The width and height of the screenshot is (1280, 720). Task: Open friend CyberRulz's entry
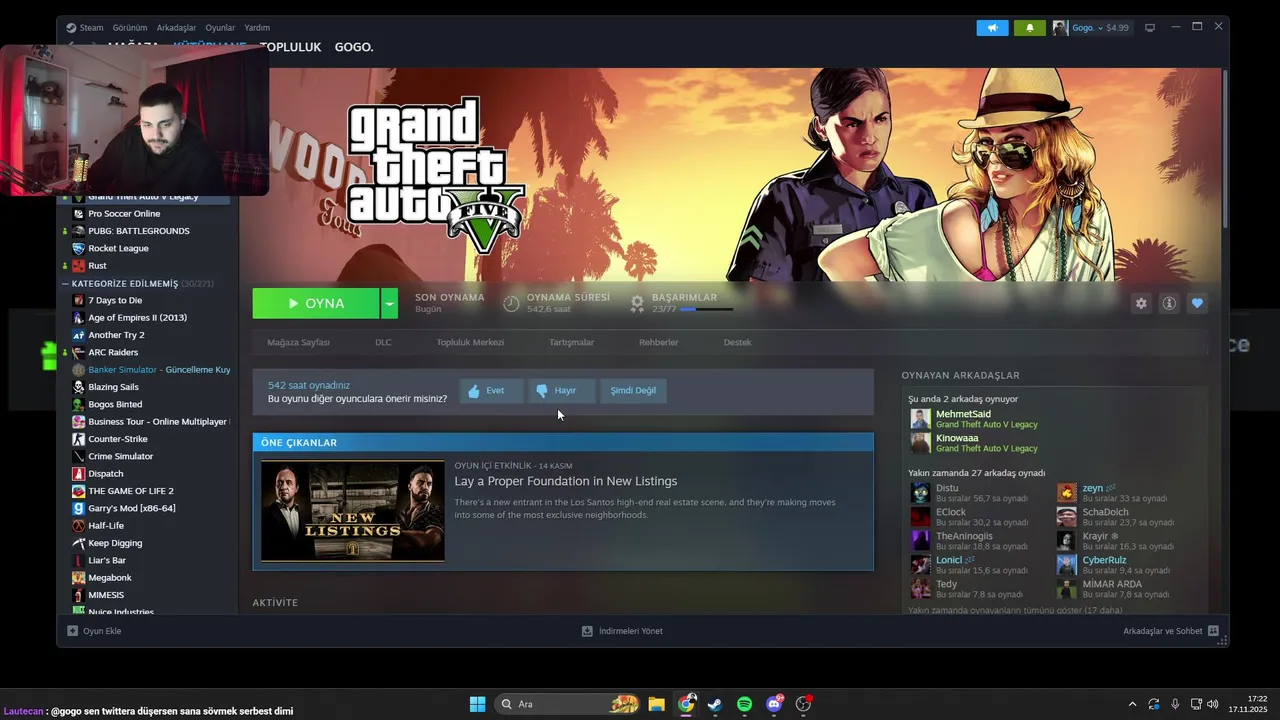click(1114, 565)
